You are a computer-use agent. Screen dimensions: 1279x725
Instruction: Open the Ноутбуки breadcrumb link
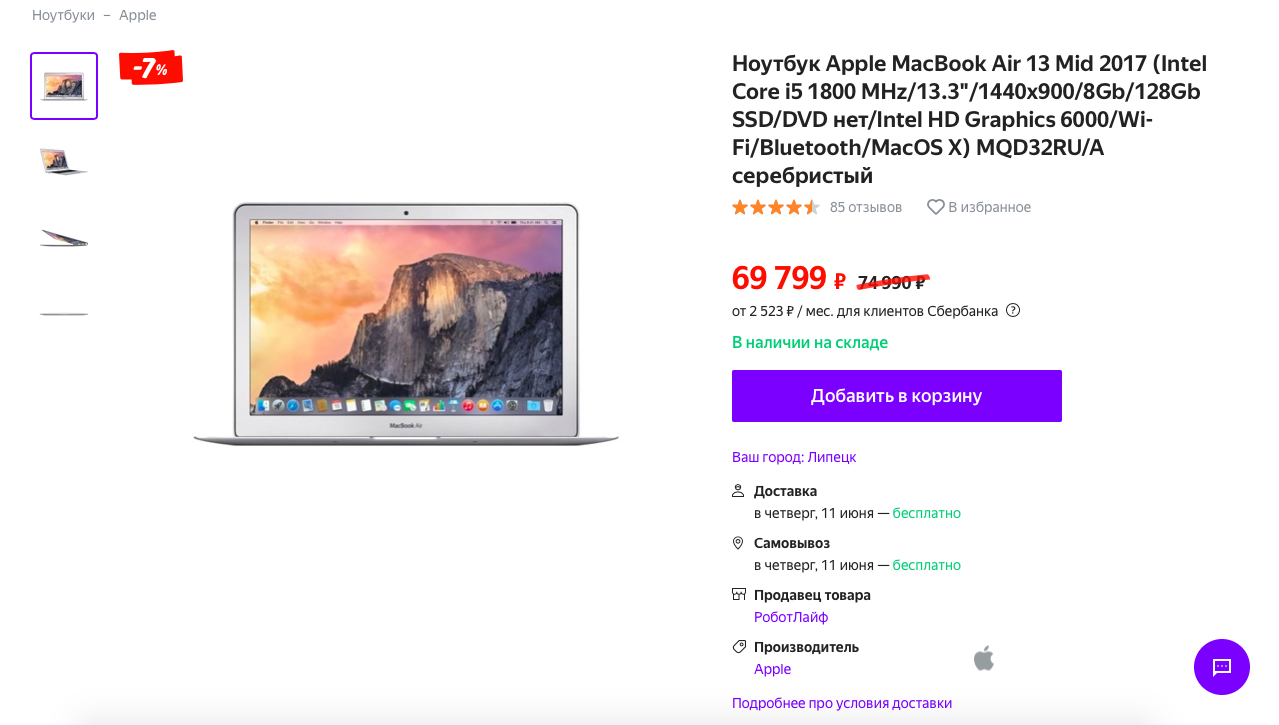tap(63, 15)
